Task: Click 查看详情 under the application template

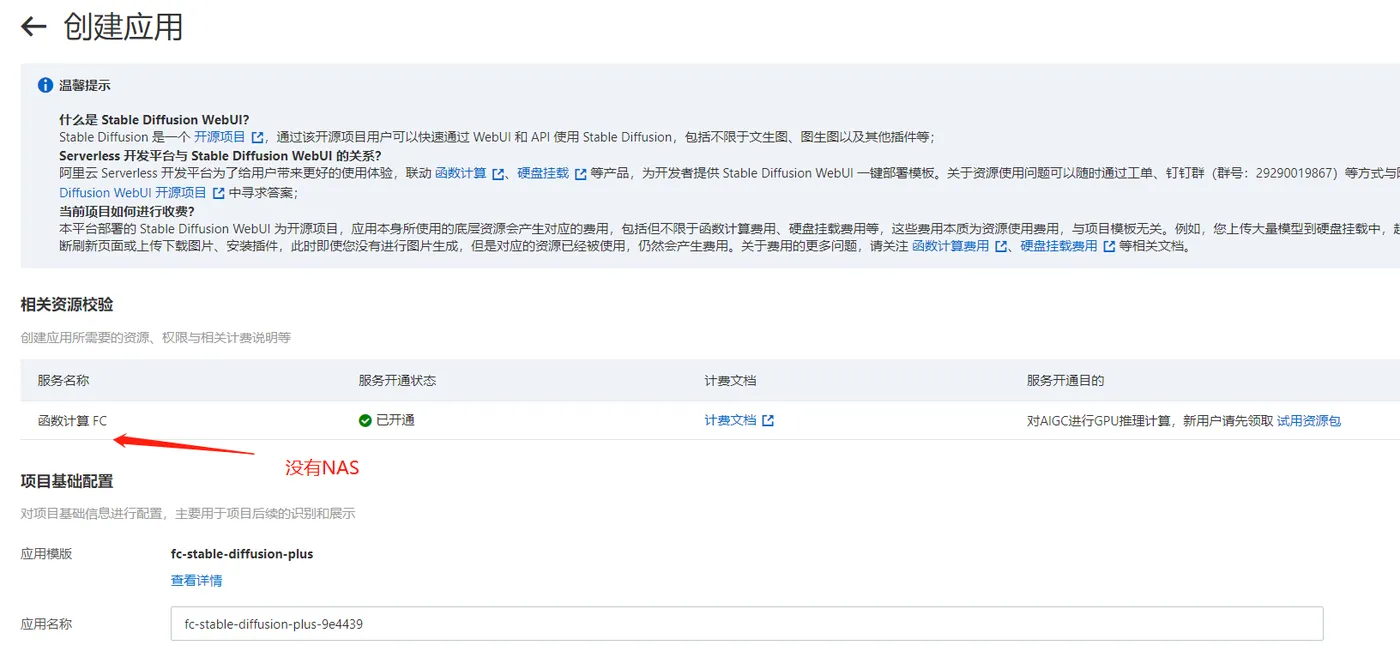Action: coord(197,580)
